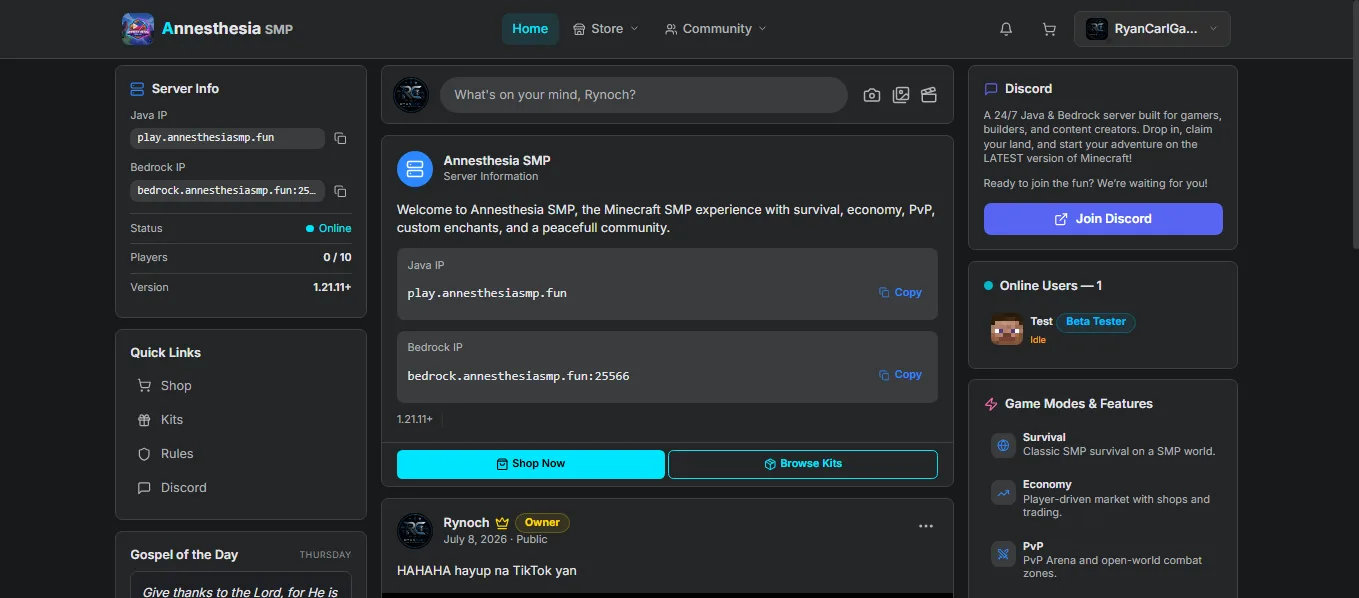1359x598 pixels.
Task: Click the Test username in Online Users
Action: tap(1041, 322)
